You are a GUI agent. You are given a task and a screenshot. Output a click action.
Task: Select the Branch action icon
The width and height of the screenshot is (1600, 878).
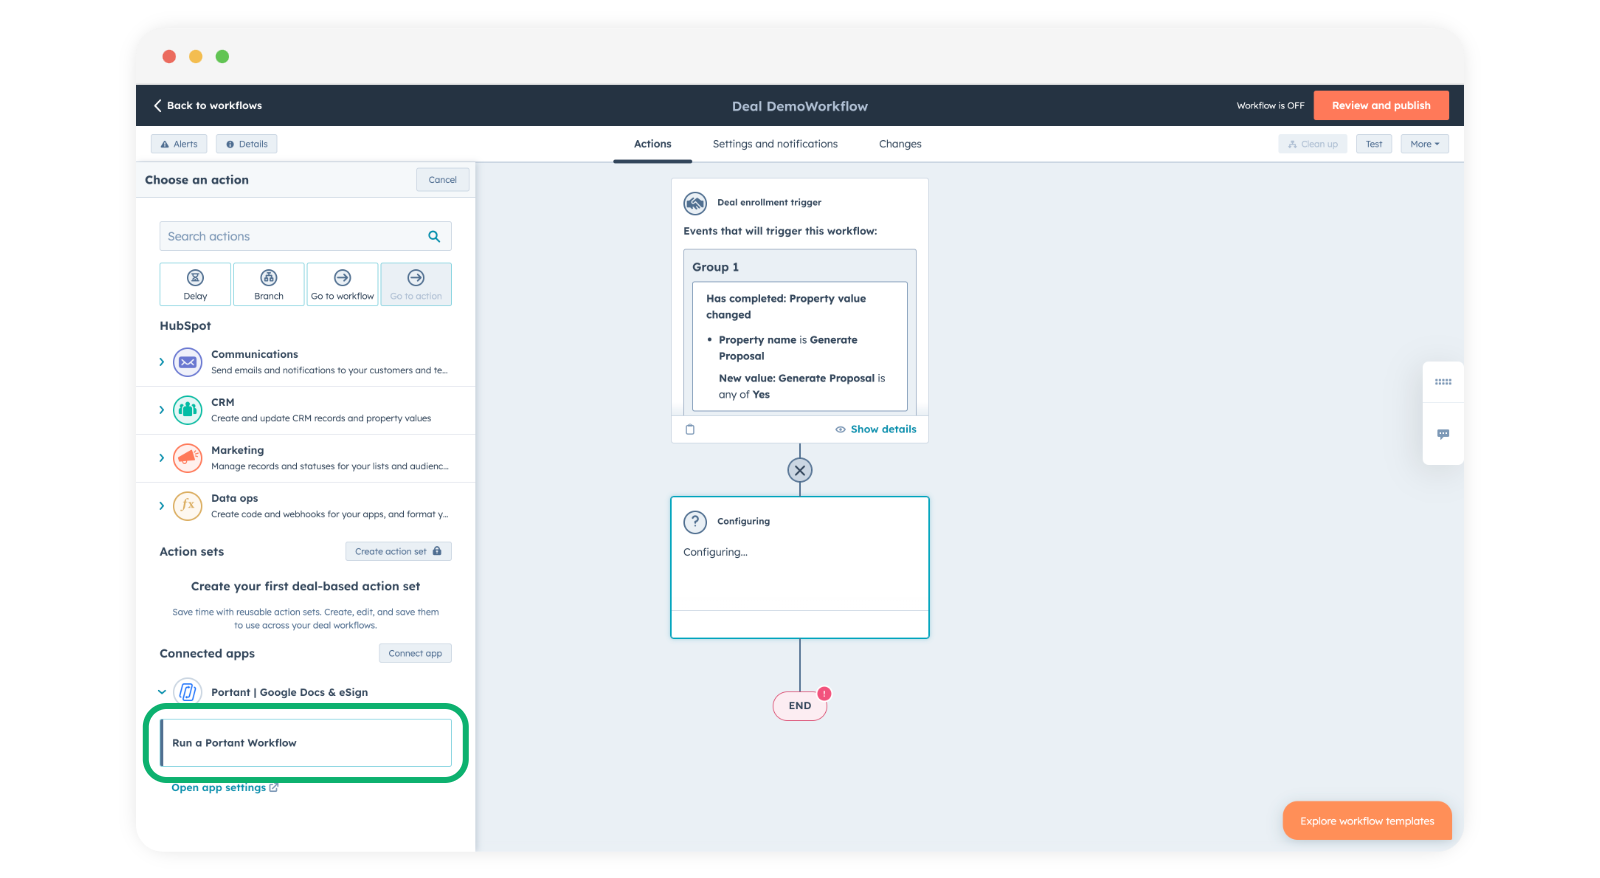[269, 279]
